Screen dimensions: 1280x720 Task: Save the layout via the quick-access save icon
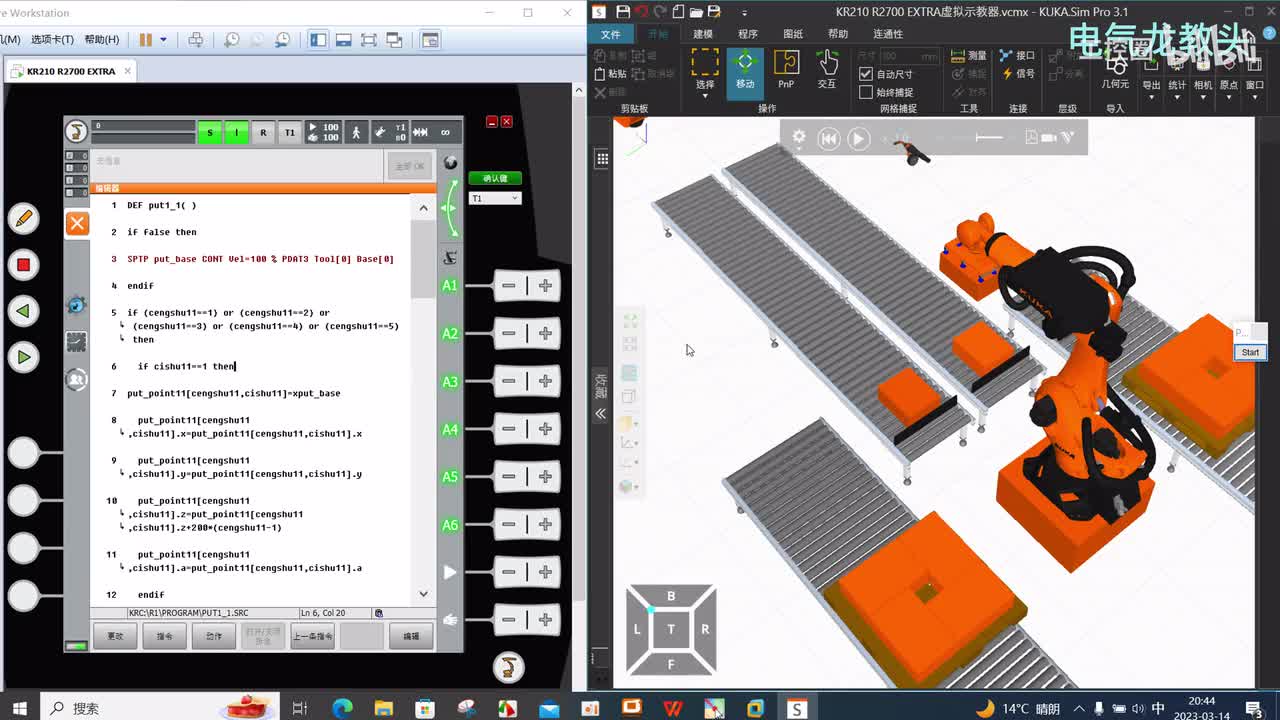tap(623, 12)
